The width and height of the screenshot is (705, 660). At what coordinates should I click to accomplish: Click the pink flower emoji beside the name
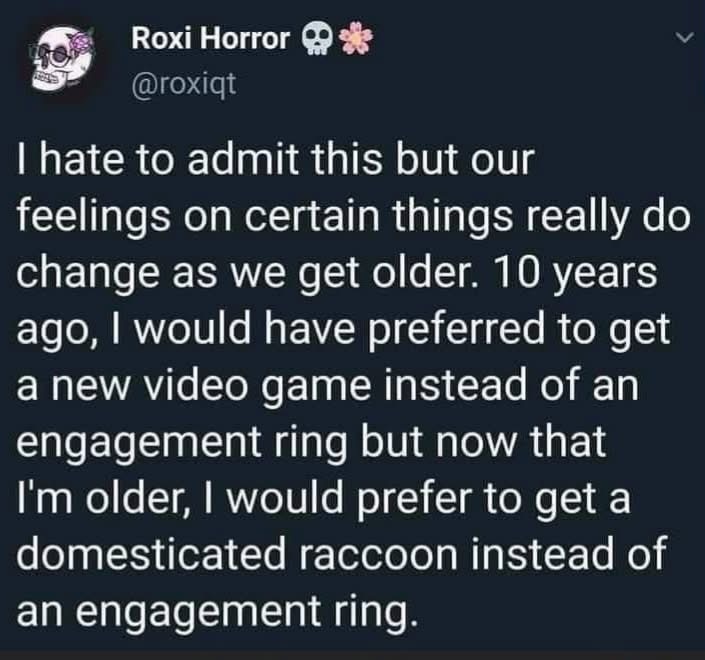[x=350, y=41]
